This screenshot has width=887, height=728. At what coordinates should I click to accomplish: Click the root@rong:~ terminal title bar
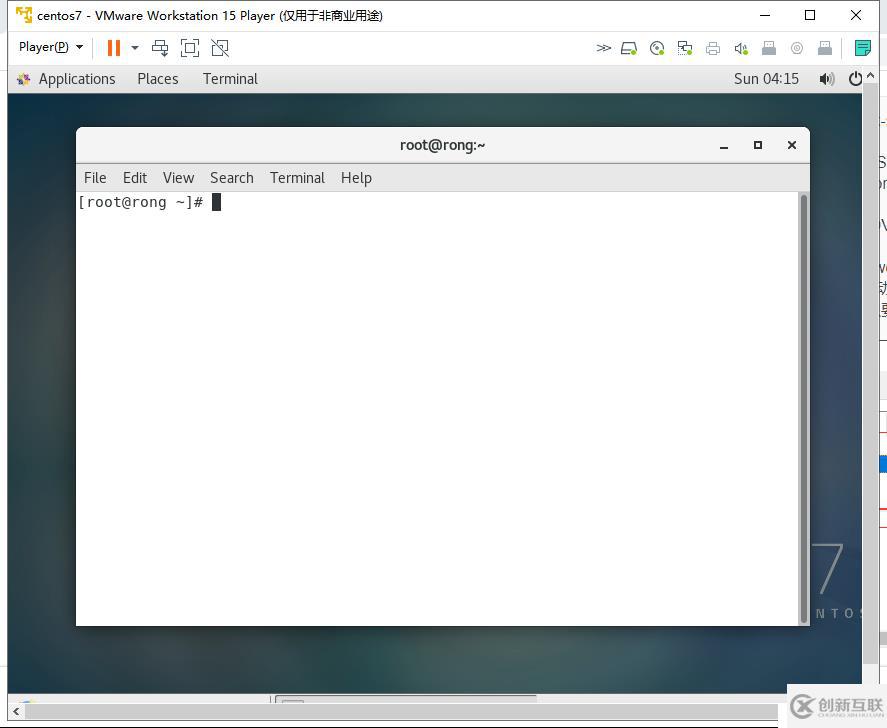tap(442, 145)
